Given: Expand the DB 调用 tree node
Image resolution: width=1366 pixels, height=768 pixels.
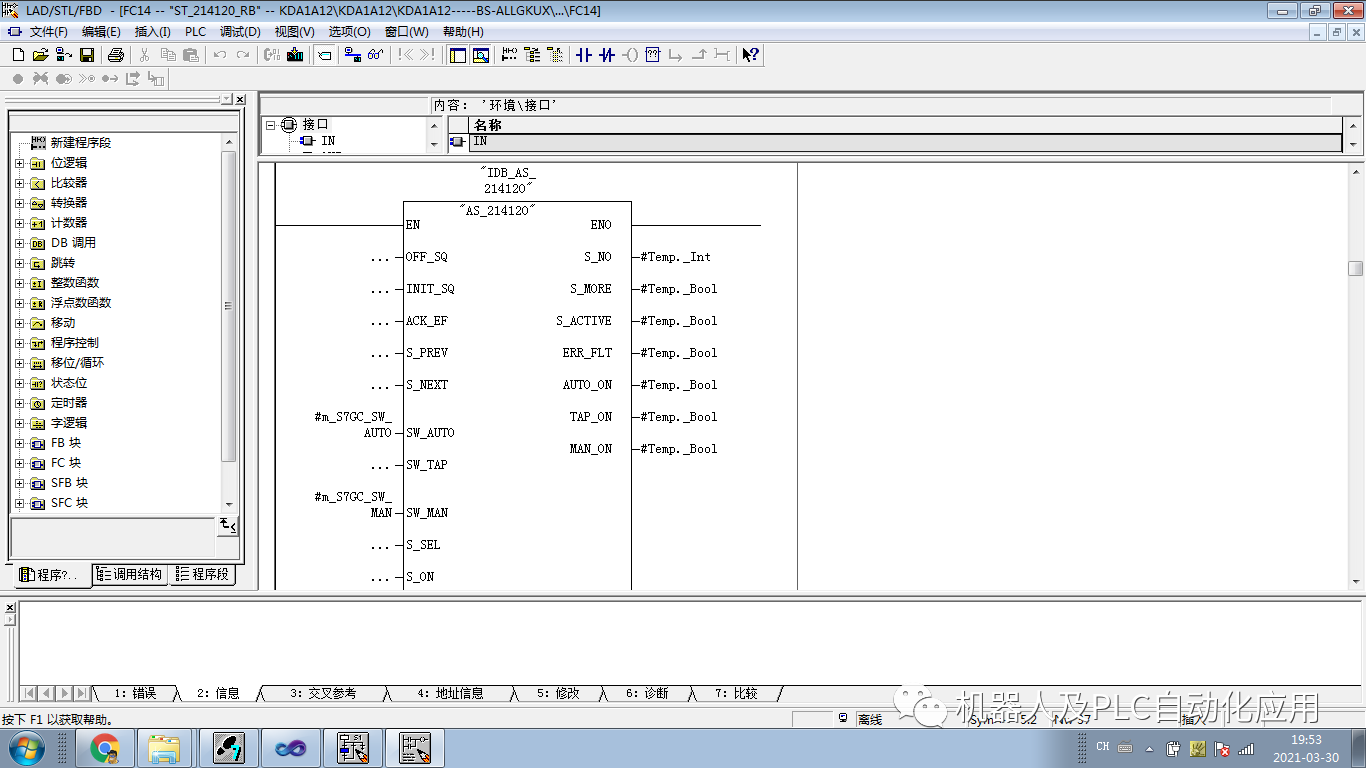Looking at the screenshot, I should [x=20, y=243].
